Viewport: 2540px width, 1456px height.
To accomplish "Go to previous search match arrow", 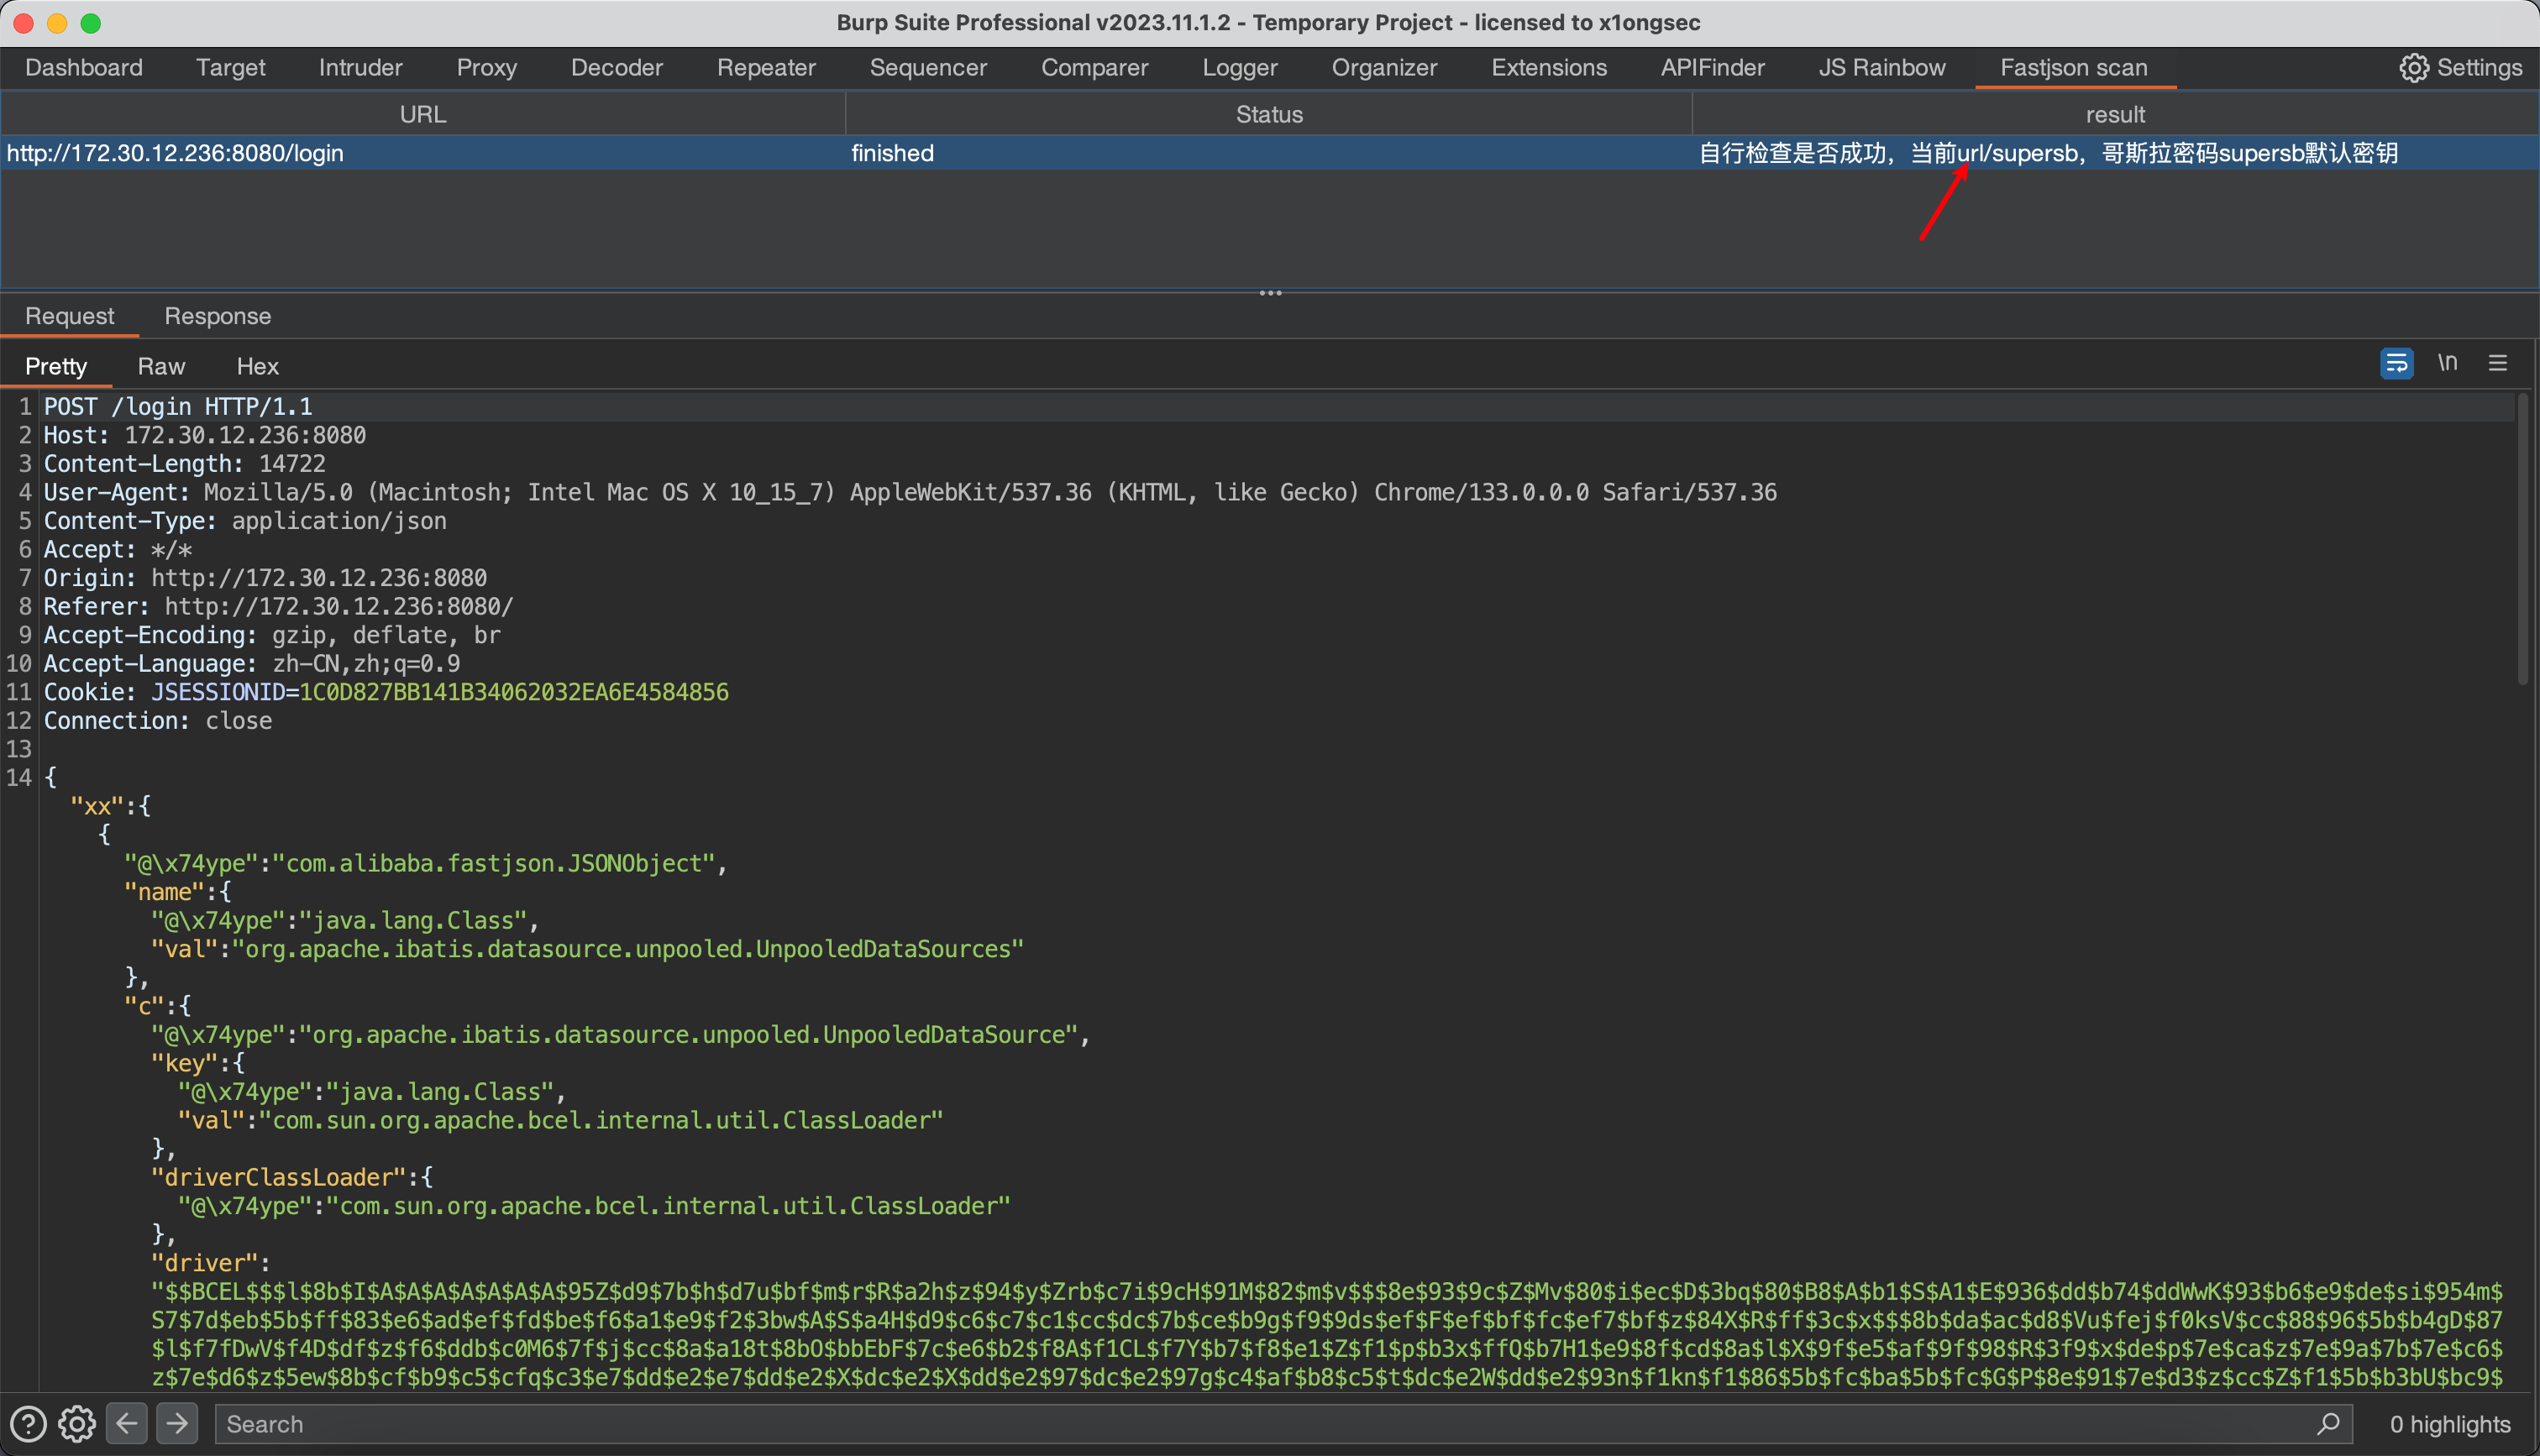I will pyautogui.click(x=127, y=1423).
